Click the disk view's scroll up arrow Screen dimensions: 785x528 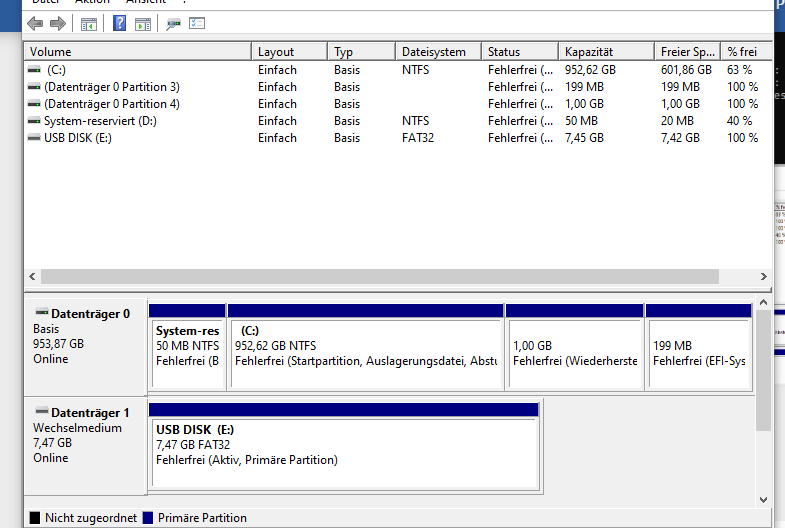tap(763, 302)
